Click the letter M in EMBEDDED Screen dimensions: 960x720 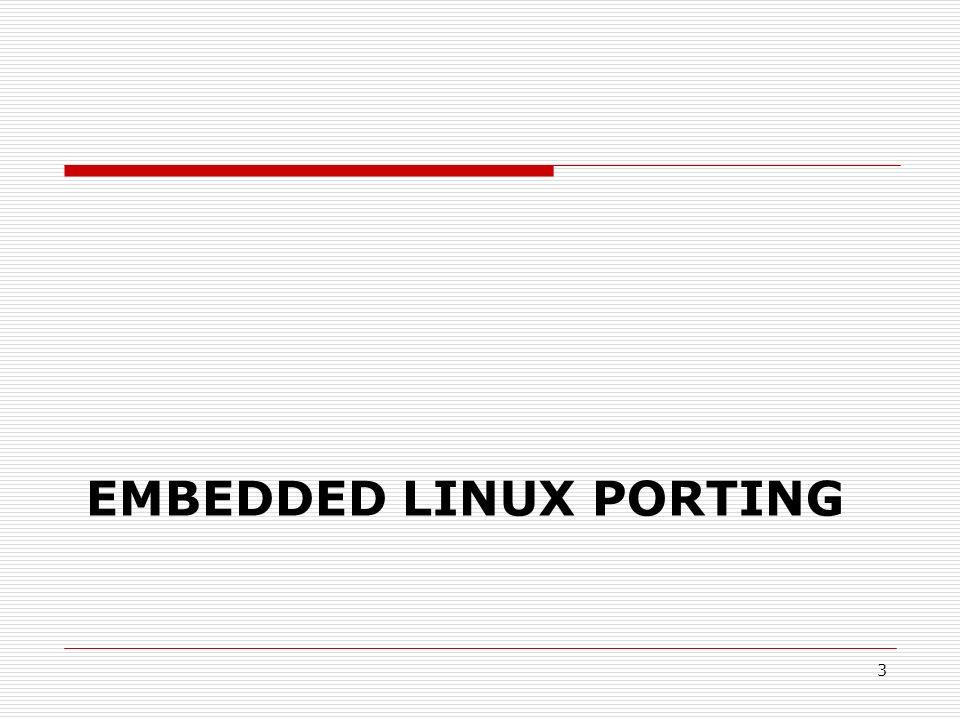pyautogui.click(x=141, y=498)
